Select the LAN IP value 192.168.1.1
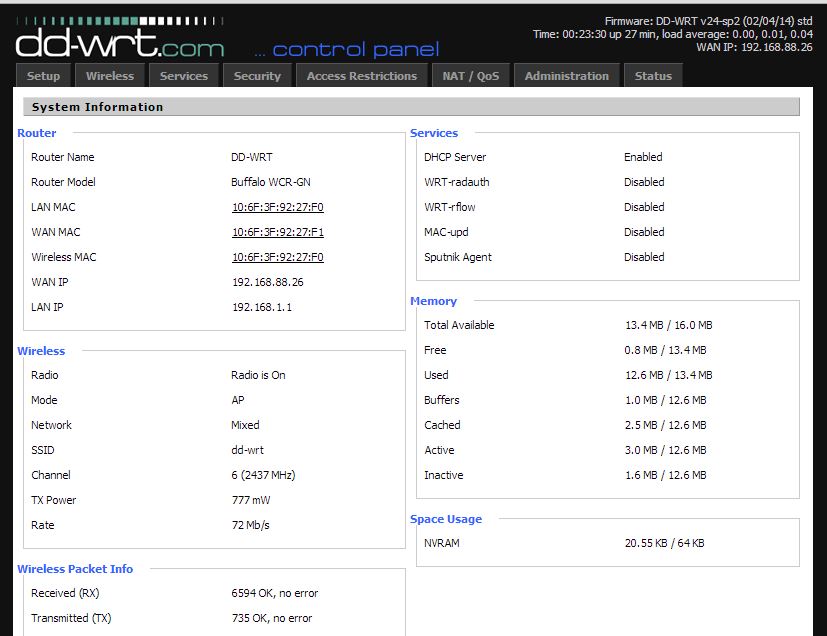 pos(262,307)
